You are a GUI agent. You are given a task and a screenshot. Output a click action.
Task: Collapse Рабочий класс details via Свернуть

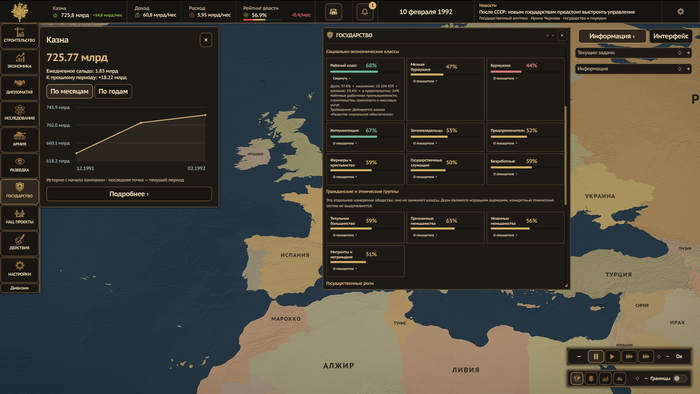pyautogui.click(x=342, y=78)
